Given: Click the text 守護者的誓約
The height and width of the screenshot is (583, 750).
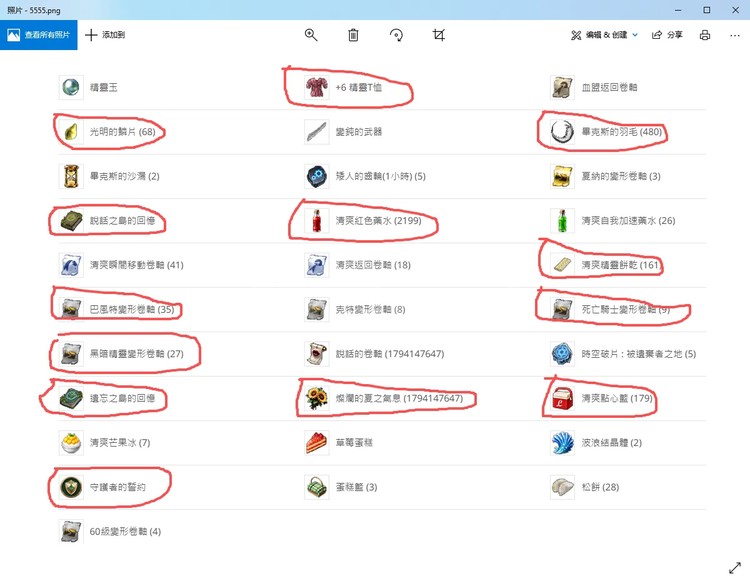Looking at the screenshot, I should pyautogui.click(x=118, y=487).
